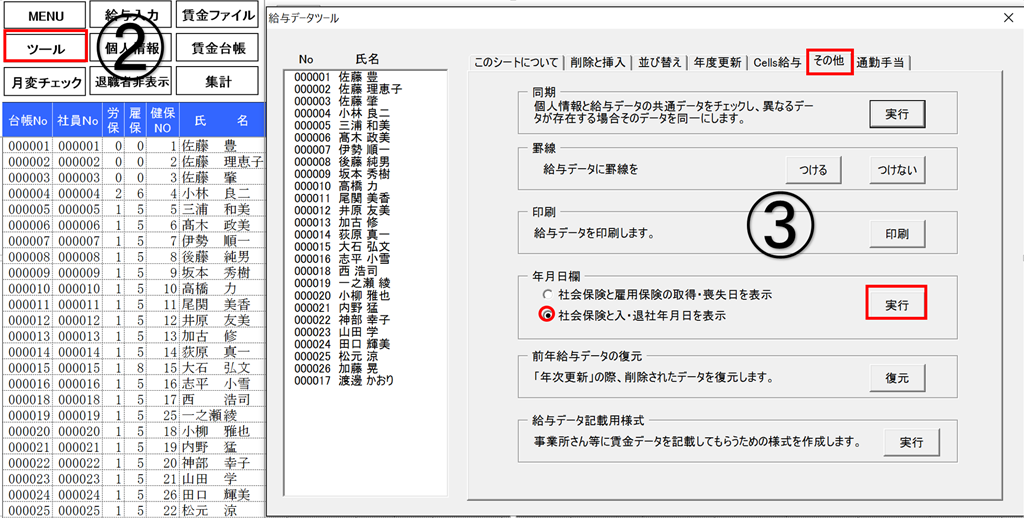Viewport: 1024px width, 518px height.
Task: Click spreadsheet cell 髙木 政美
Action: click(x=221, y=225)
